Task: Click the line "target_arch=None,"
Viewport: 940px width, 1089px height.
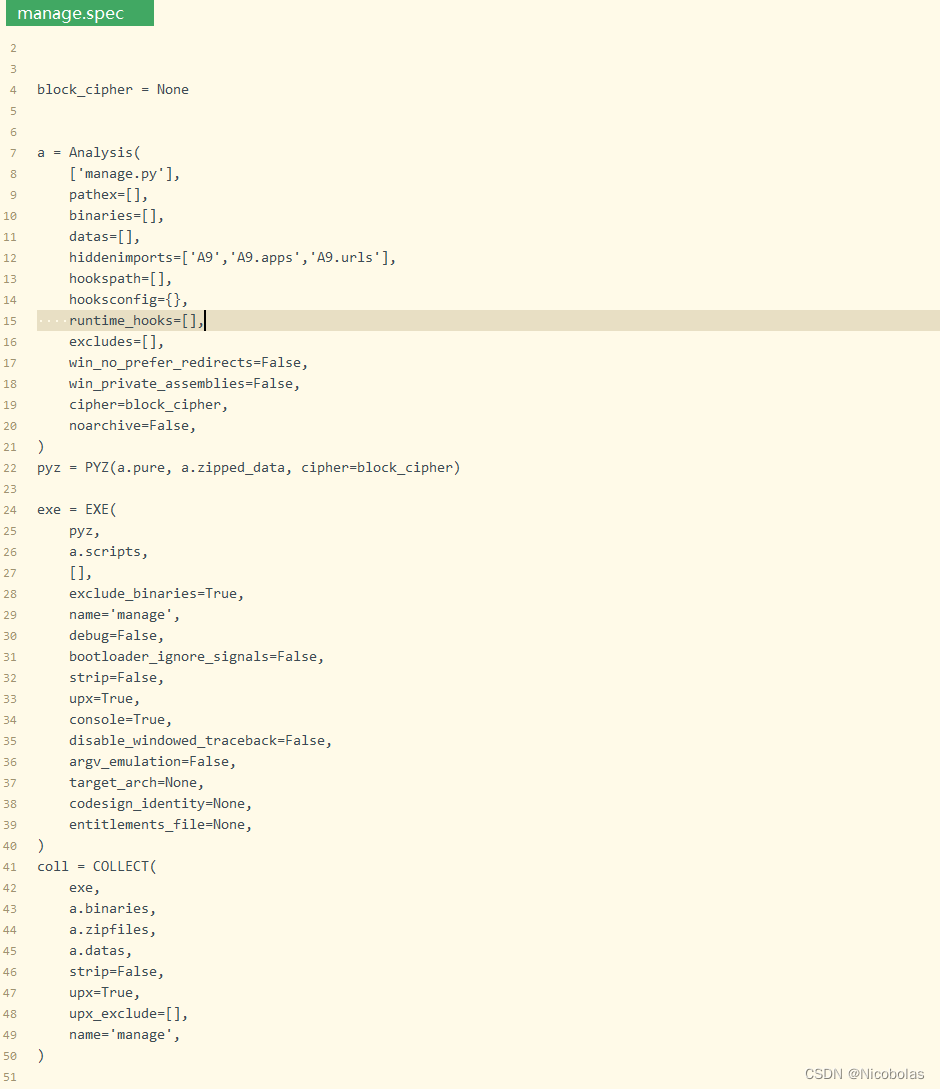Action: (x=136, y=783)
